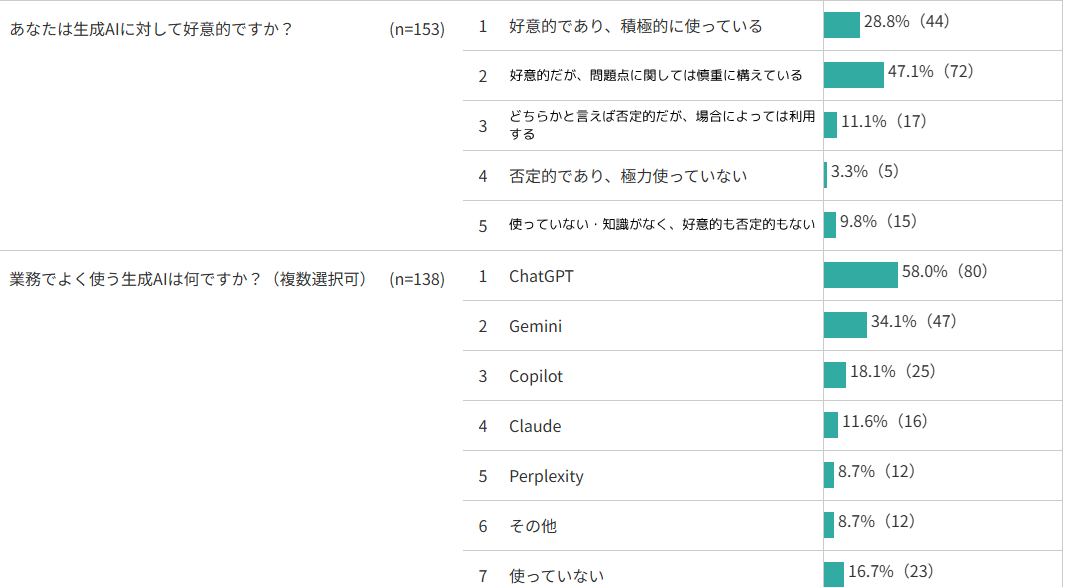Select the 28.8% (44) bar
The image size is (1076, 587).
[842, 25]
